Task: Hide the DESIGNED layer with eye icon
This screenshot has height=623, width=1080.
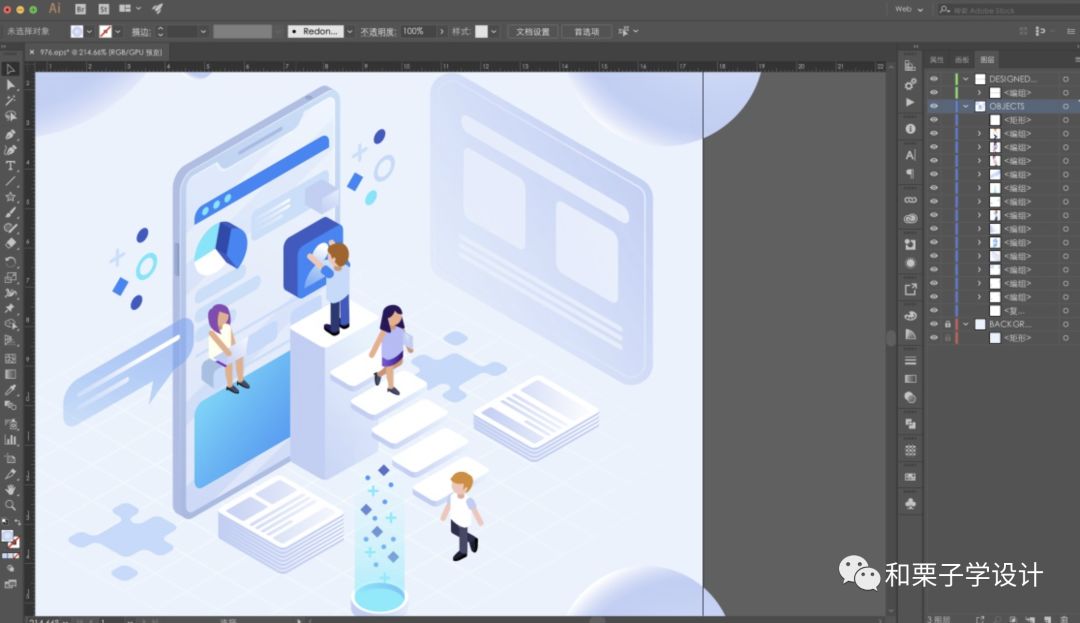Action: (934, 78)
